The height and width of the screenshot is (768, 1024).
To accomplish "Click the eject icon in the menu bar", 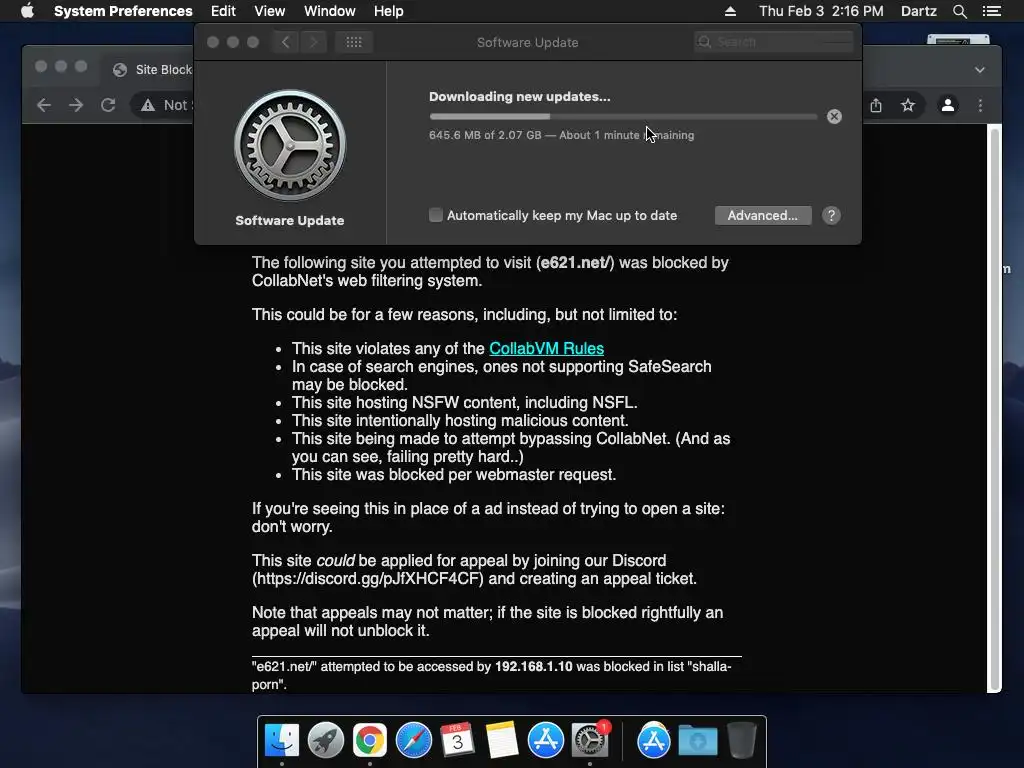I will pos(730,11).
